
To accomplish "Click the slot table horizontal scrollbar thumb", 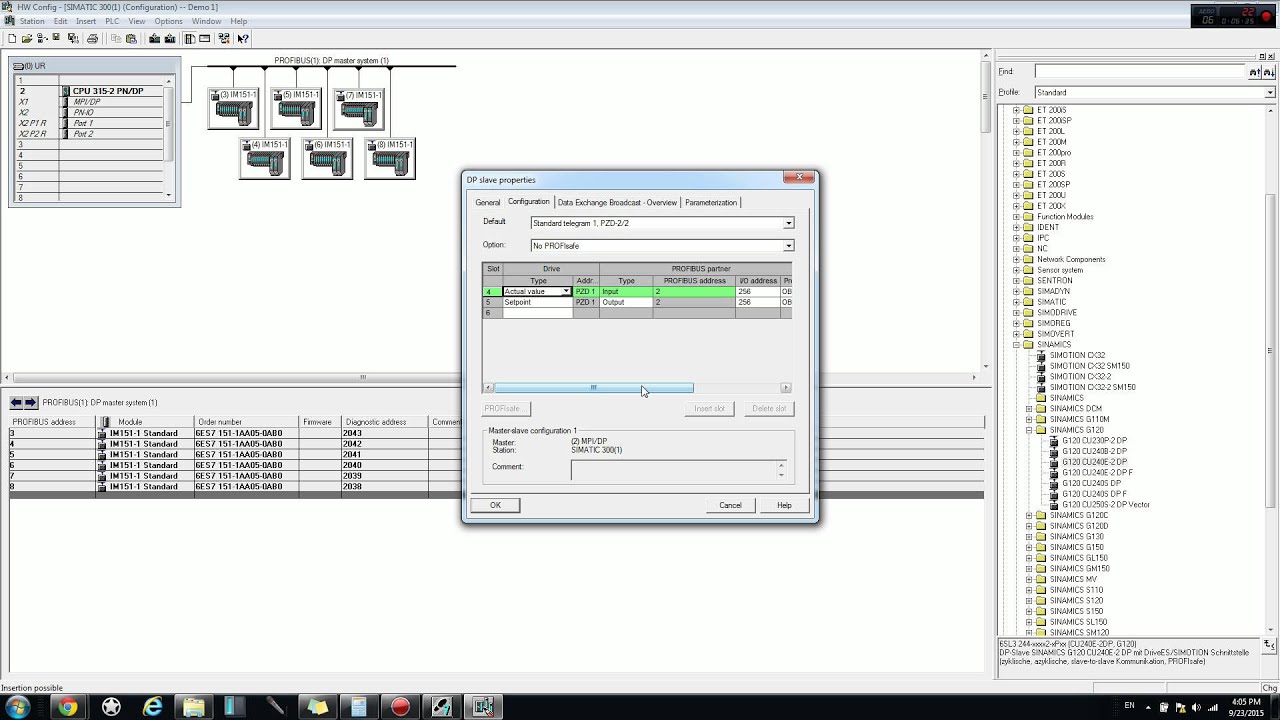I will pyautogui.click(x=593, y=388).
